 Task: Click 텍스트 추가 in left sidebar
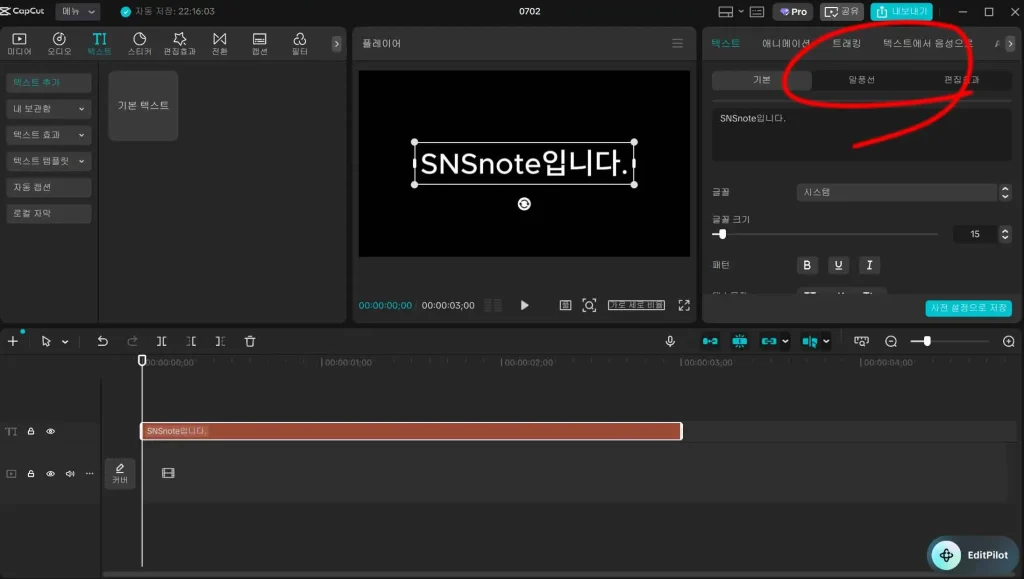tap(49, 82)
